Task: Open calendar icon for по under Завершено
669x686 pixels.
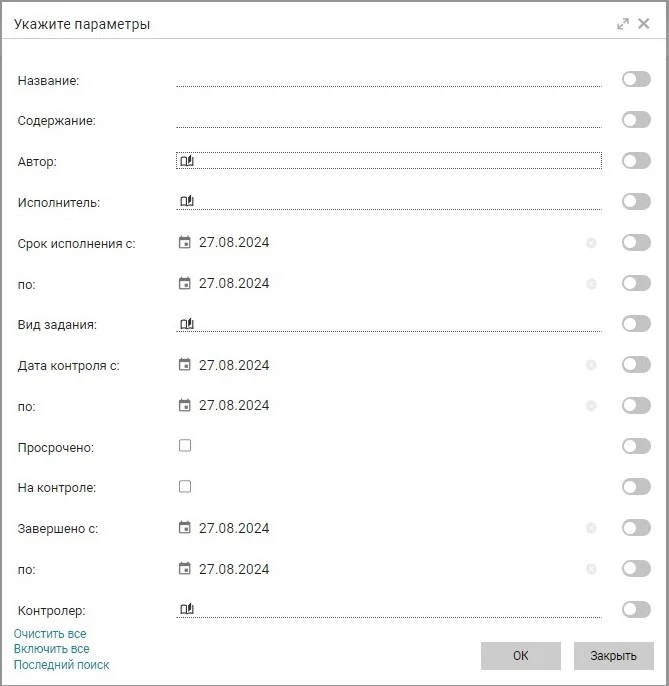Action: click(185, 568)
